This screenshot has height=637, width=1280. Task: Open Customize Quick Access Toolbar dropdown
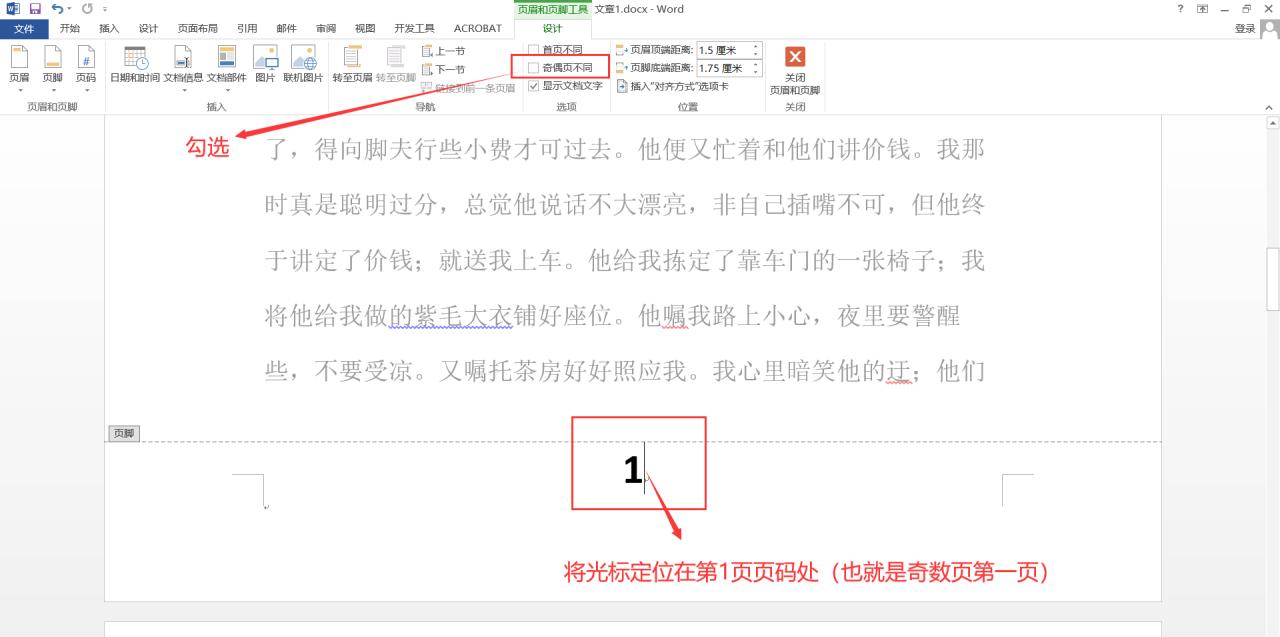click(x=105, y=9)
